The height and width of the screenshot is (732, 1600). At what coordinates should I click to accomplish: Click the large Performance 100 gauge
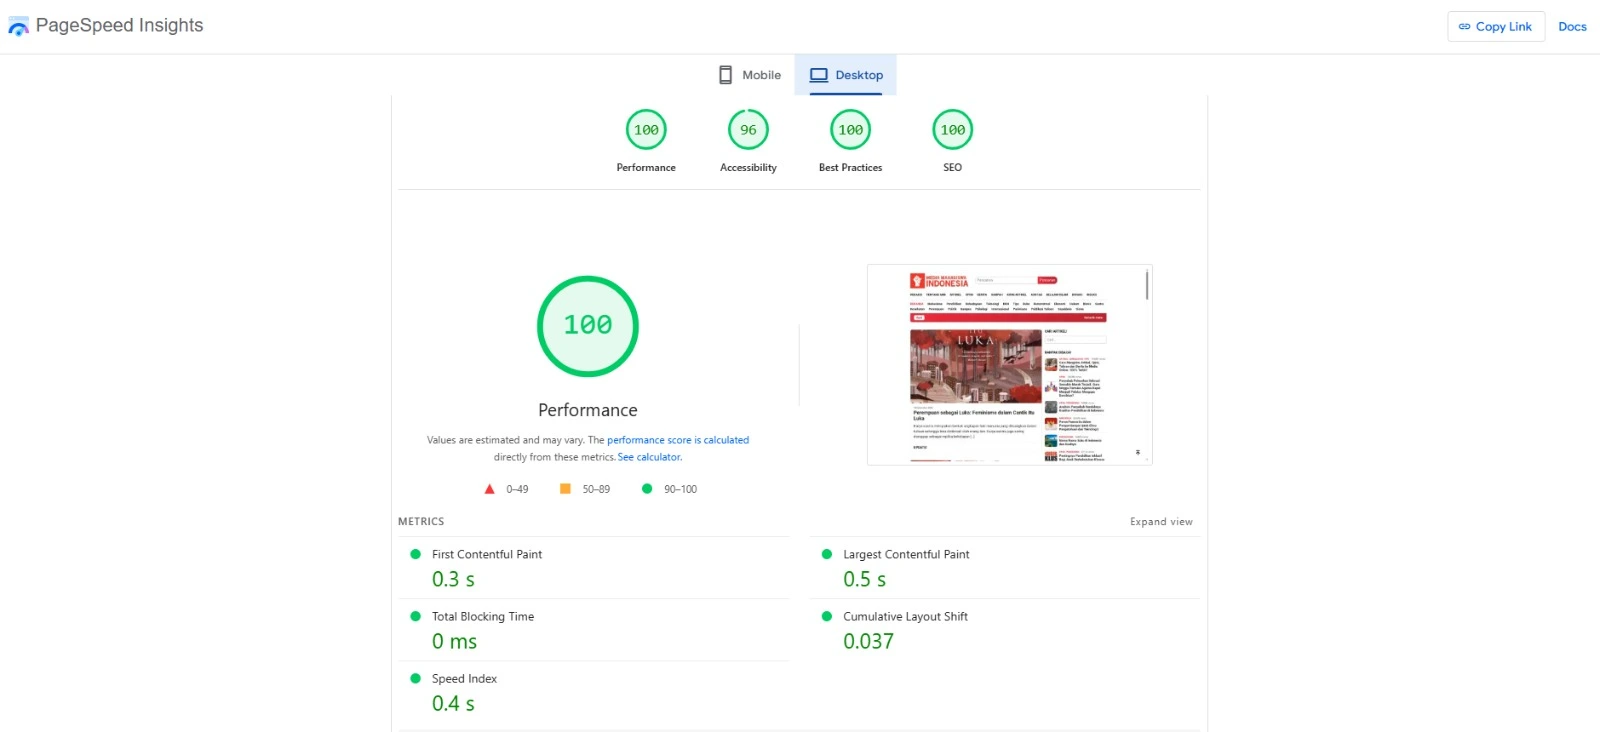[x=588, y=326]
